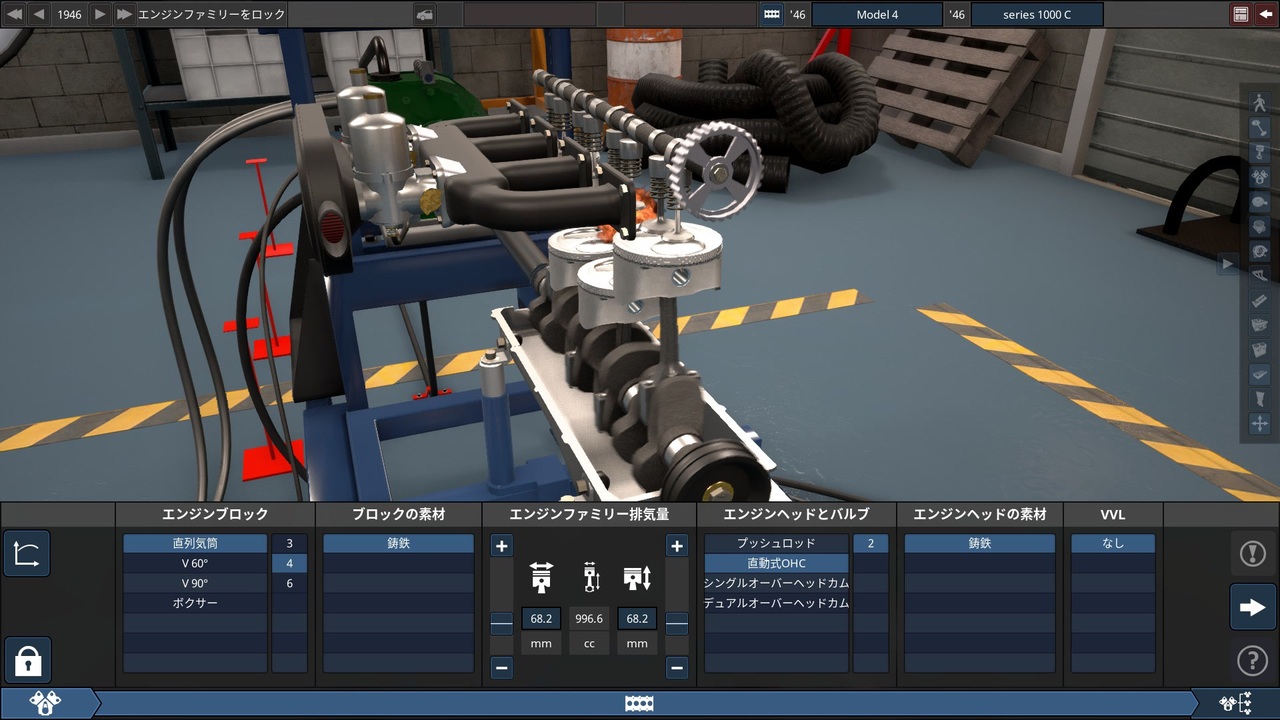Select V 60° engine block option
This screenshot has width=1280, height=720.
tap(195, 563)
